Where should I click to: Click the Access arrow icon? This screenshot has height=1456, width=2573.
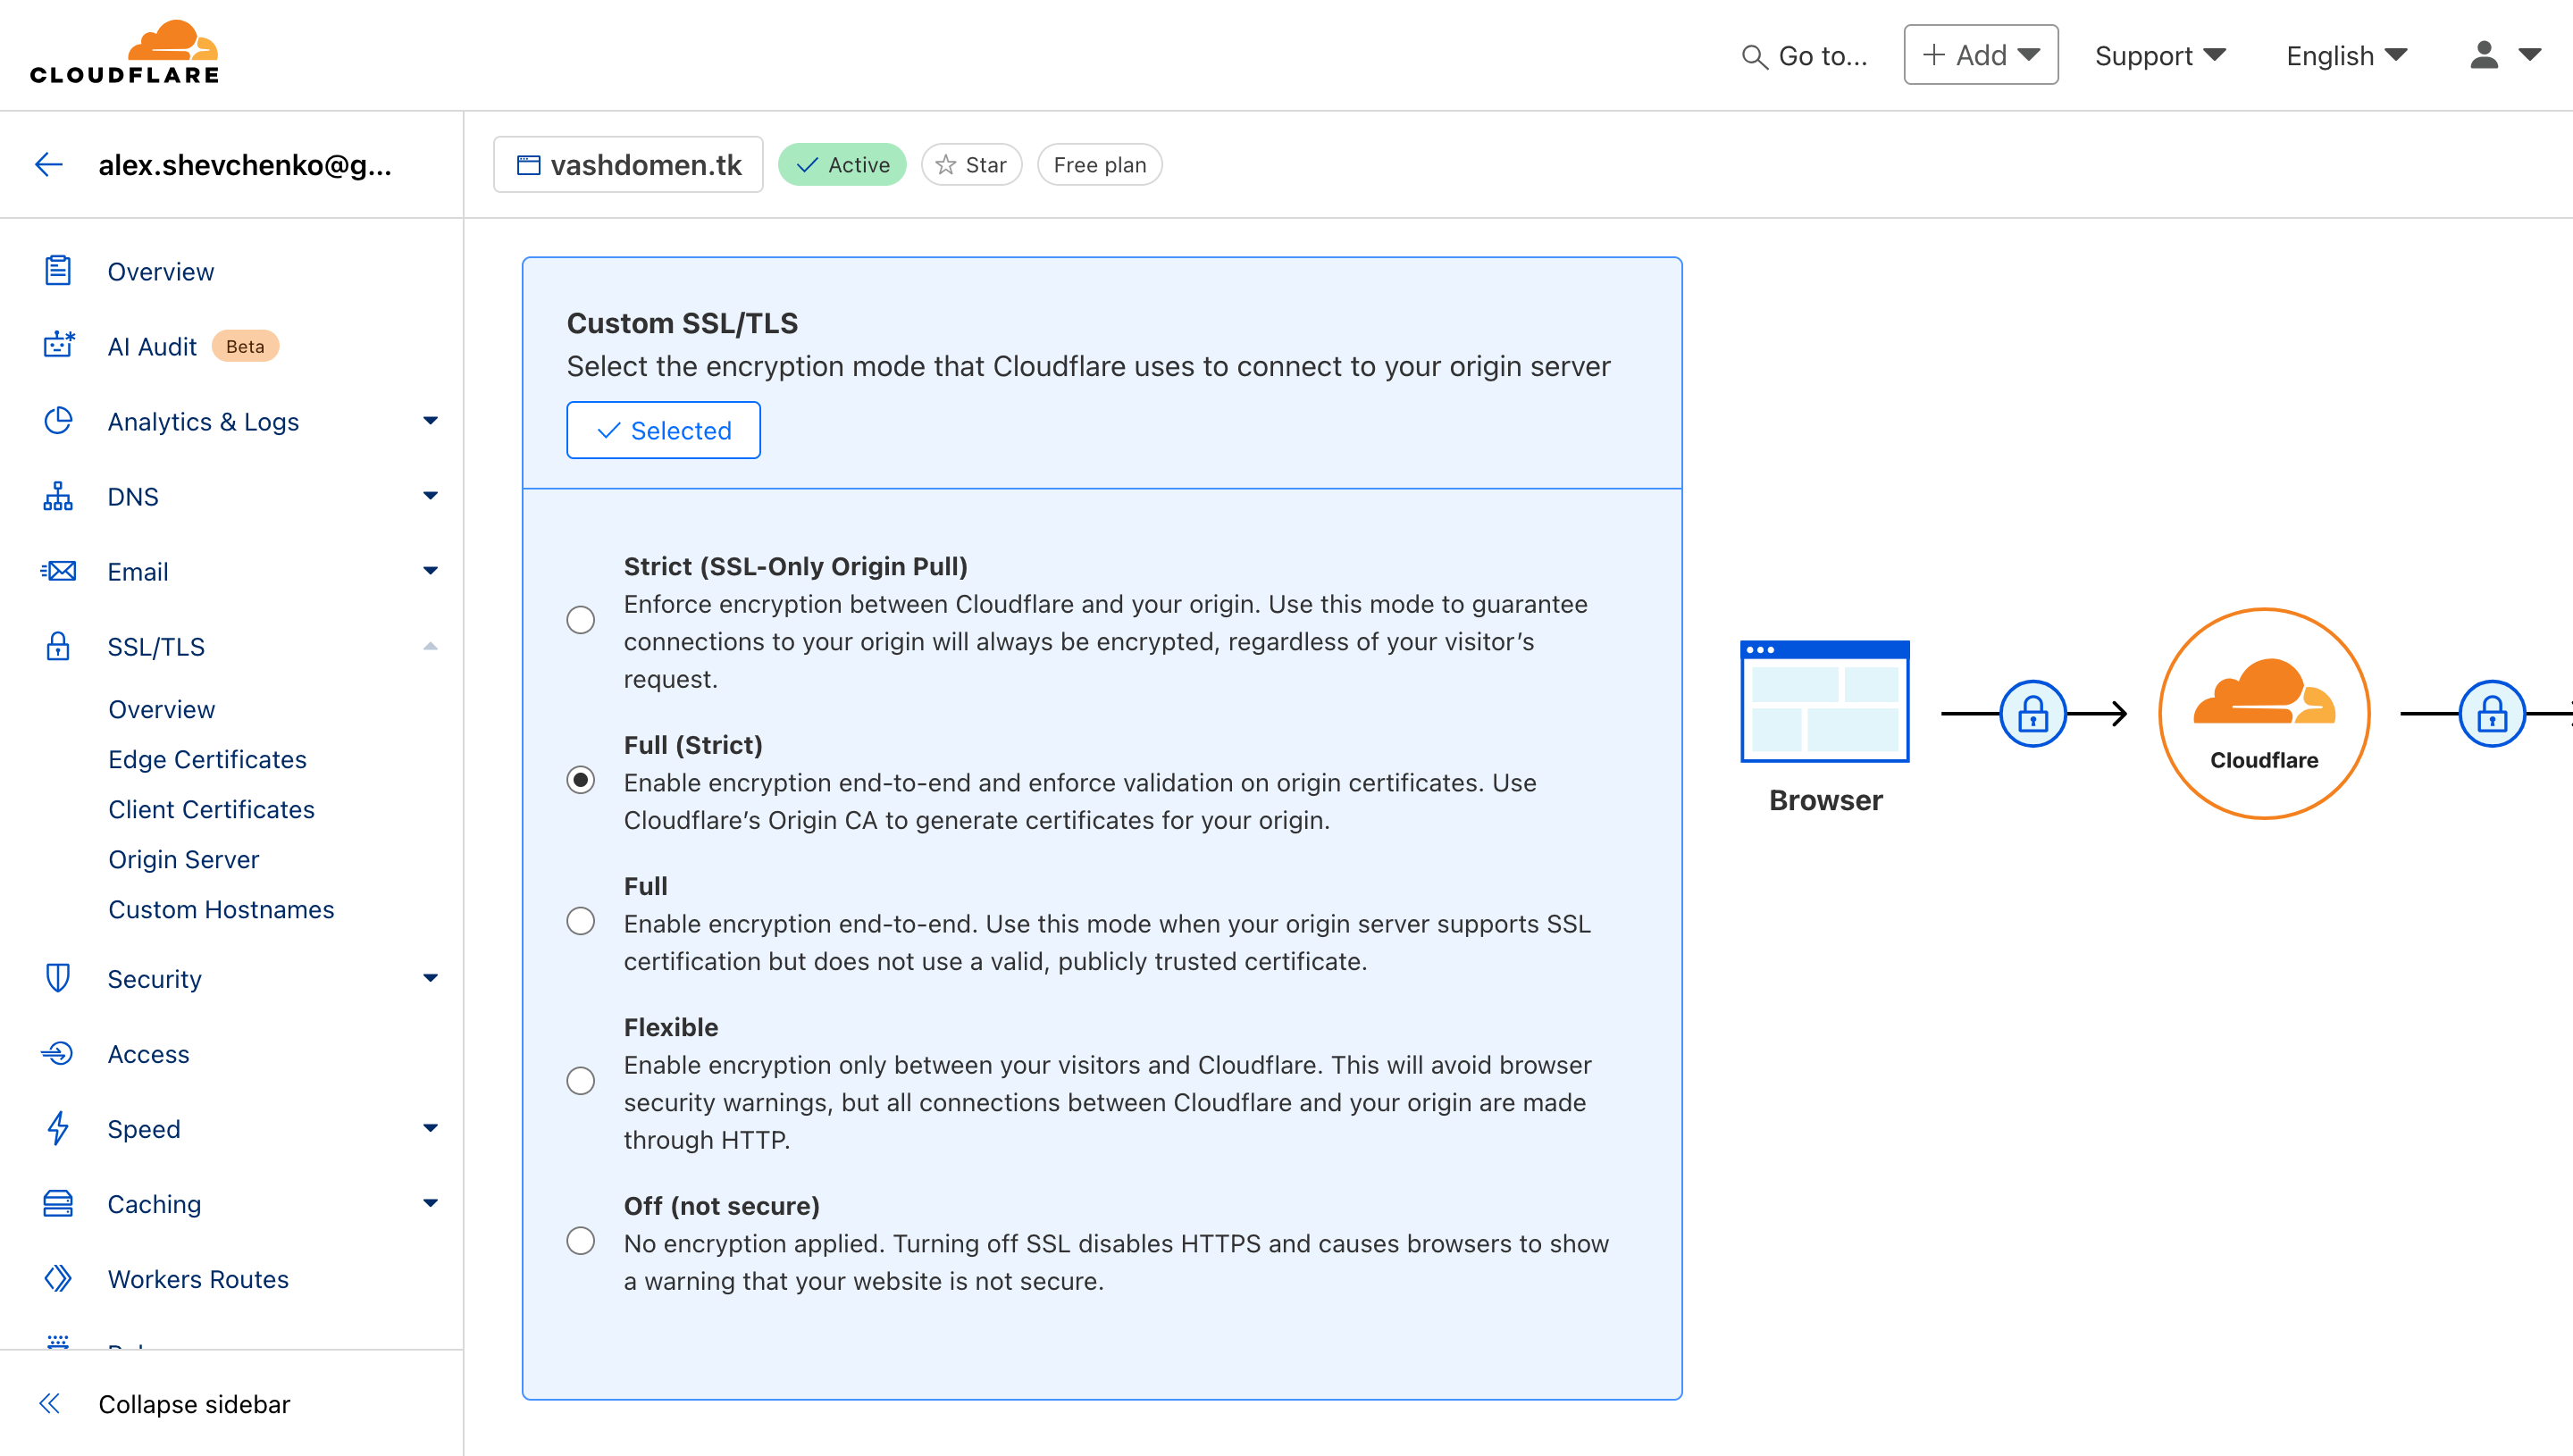57,1053
